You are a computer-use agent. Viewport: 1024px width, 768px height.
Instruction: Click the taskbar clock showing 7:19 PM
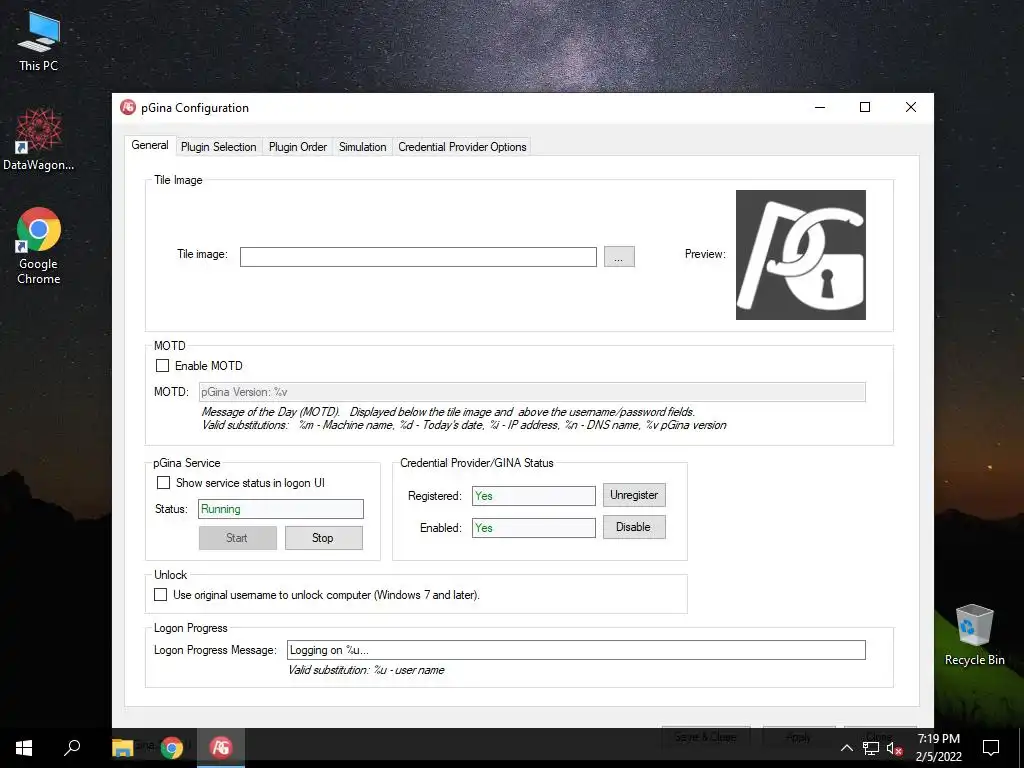tap(938, 748)
